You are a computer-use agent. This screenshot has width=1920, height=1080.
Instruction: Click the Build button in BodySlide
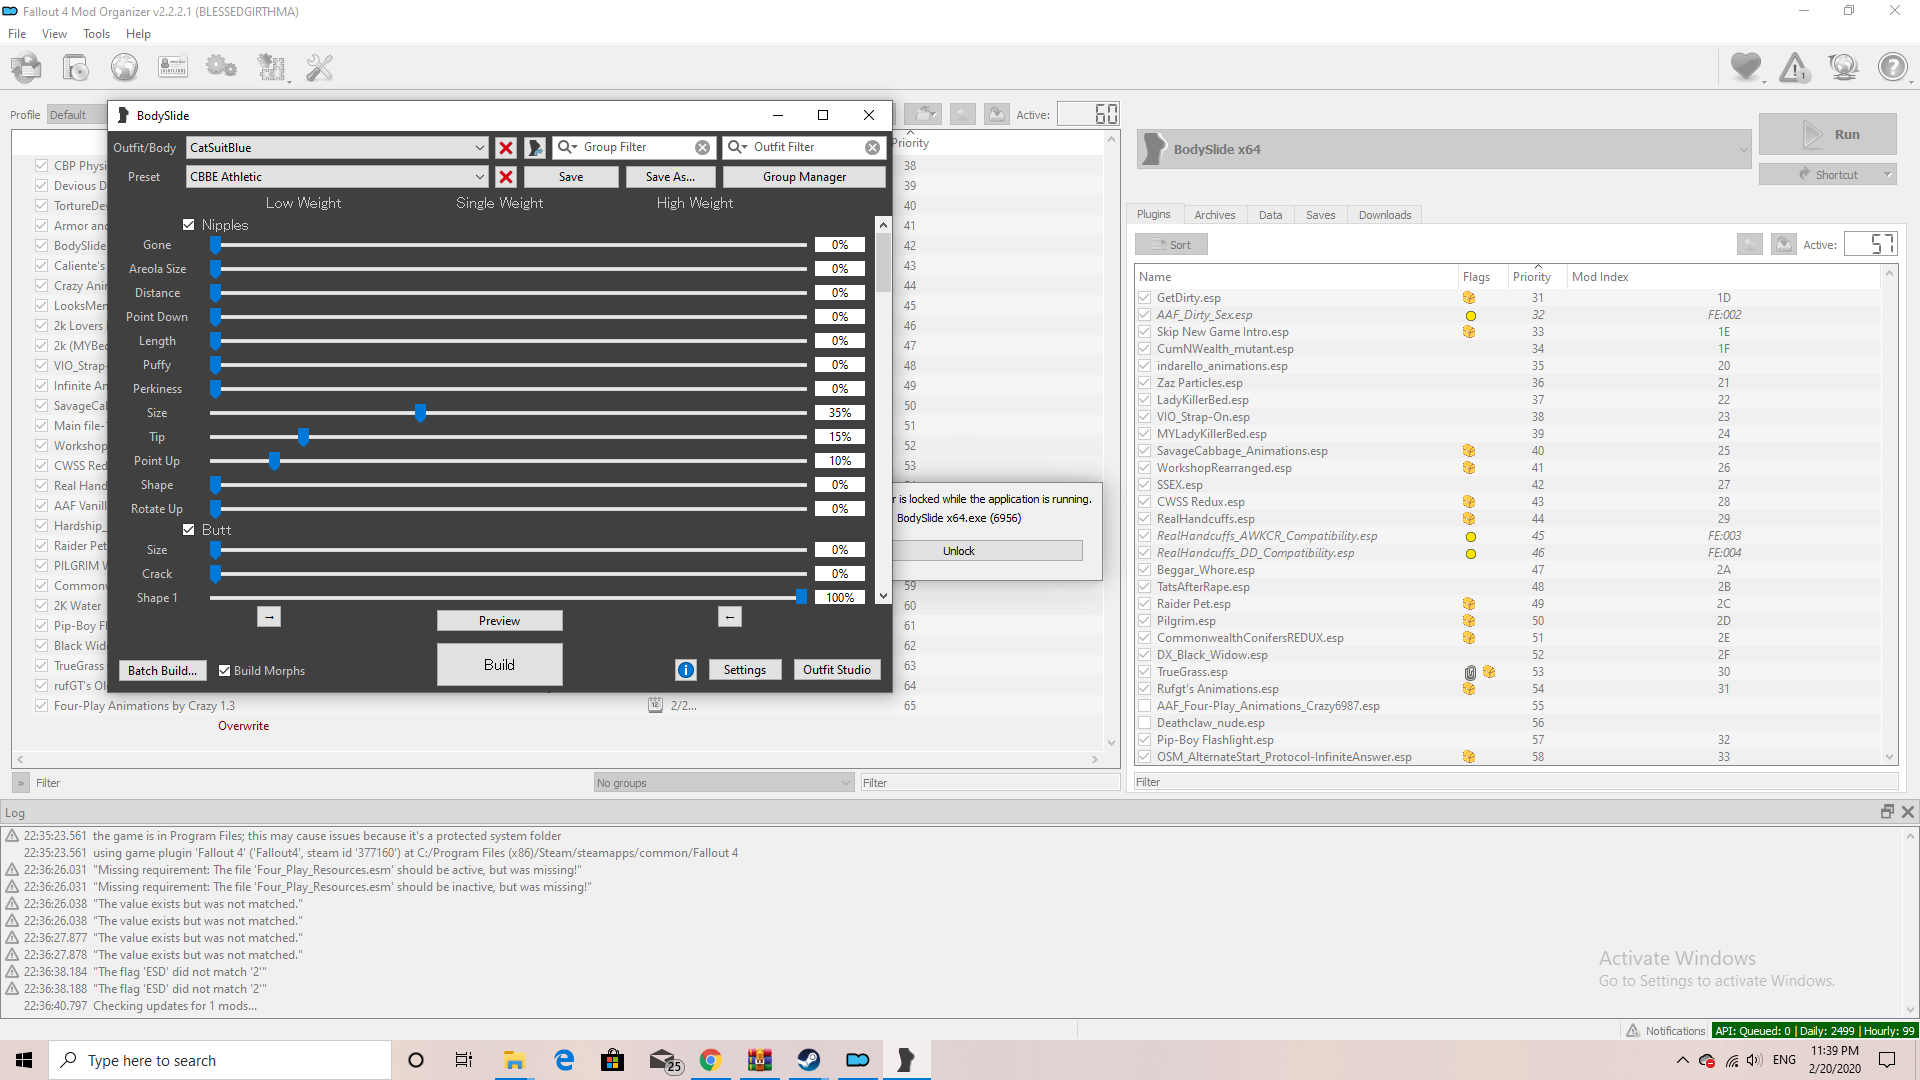coord(499,665)
